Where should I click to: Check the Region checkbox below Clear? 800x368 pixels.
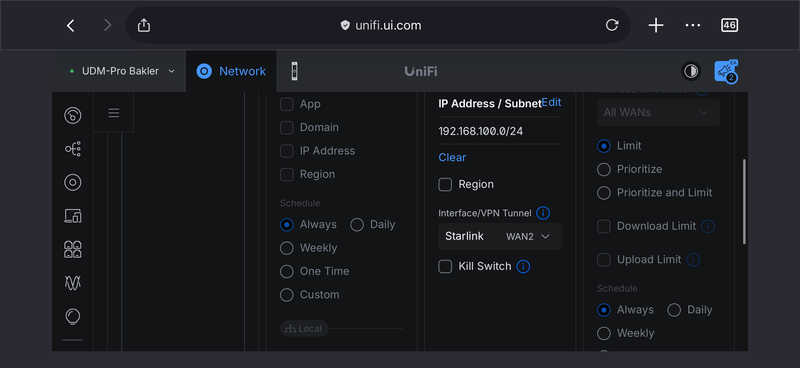pyautogui.click(x=445, y=185)
